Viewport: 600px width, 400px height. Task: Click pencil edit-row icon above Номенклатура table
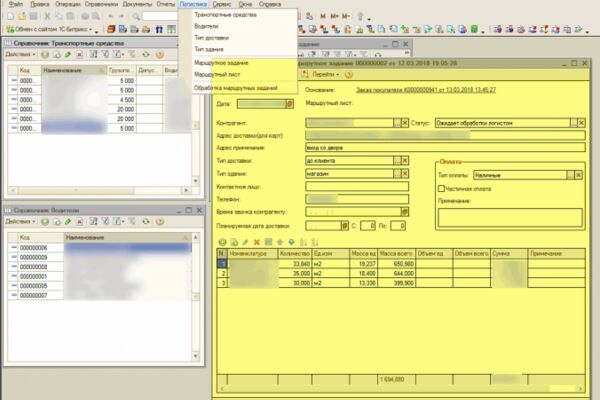coord(245,242)
